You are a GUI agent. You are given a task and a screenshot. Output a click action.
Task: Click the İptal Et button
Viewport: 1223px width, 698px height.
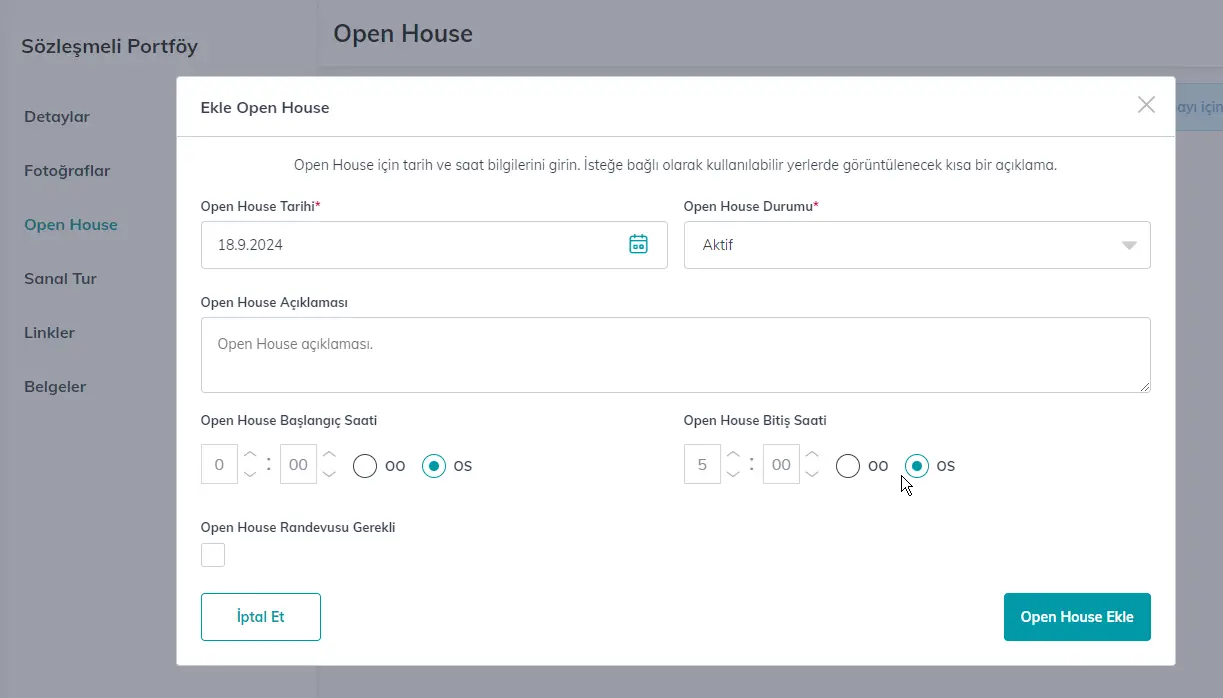click(261, 617)
